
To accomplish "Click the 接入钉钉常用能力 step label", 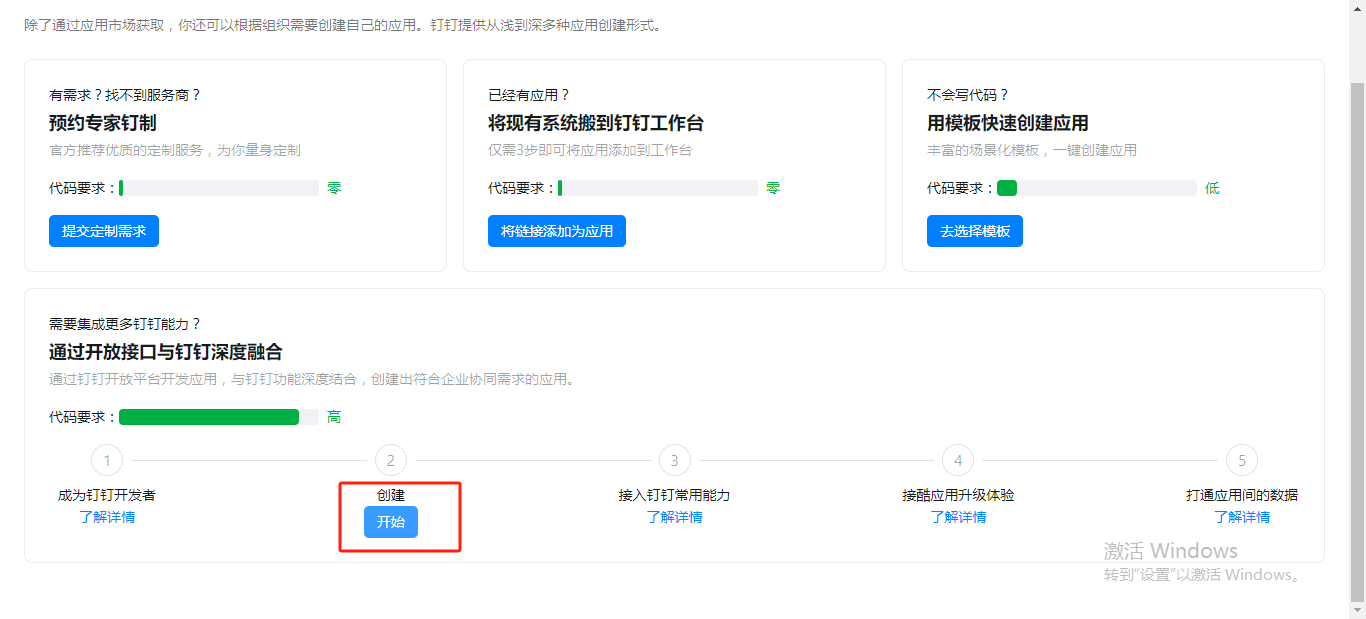I will (x=675, y=495).
